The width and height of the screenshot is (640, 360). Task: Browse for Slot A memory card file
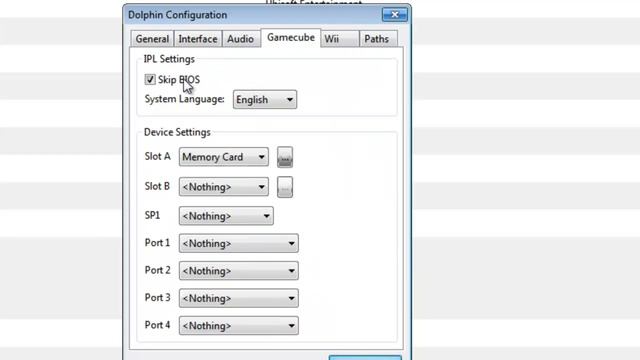[285, 157]
